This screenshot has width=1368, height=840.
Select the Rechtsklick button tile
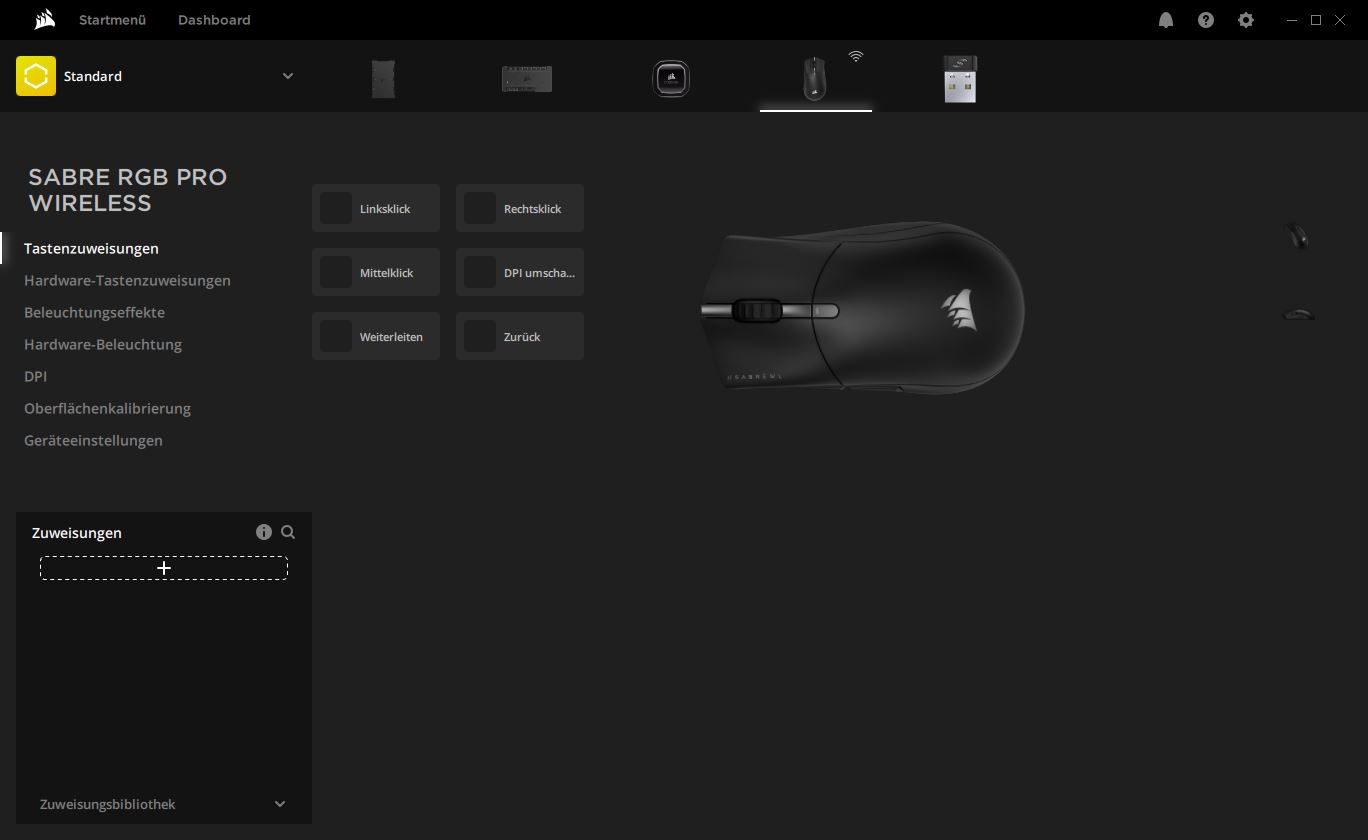click(520, 208)
